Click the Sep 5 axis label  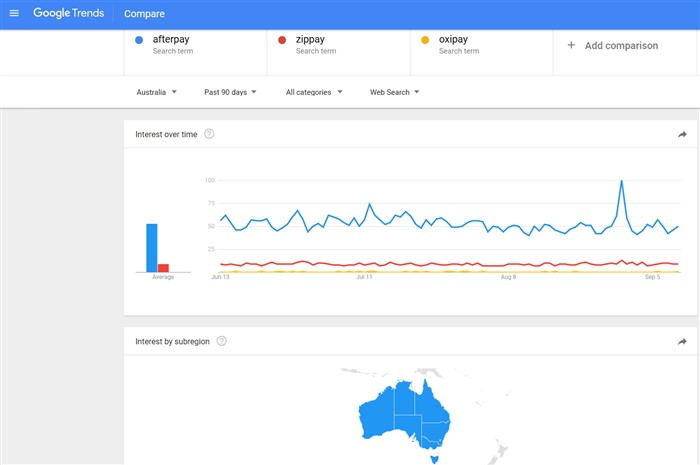(652, 277)
